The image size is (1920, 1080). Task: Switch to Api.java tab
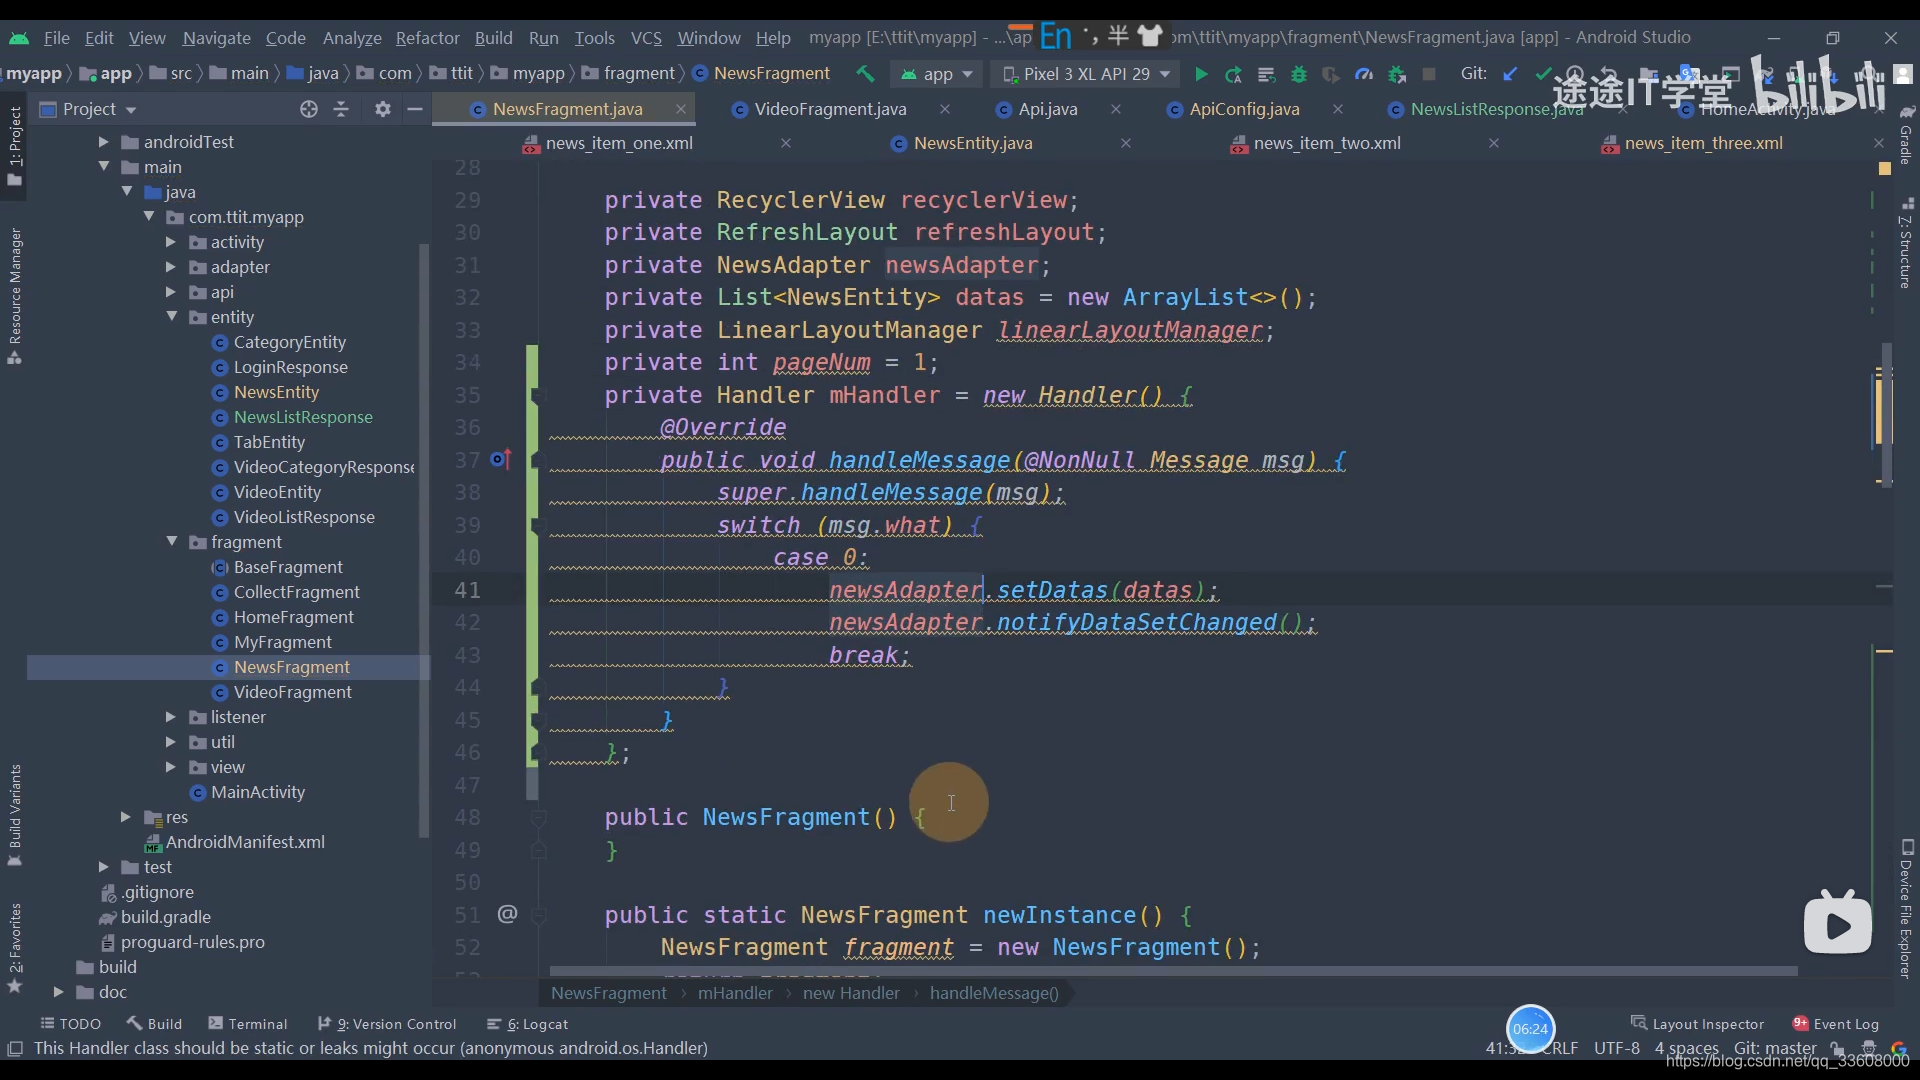1047,109
